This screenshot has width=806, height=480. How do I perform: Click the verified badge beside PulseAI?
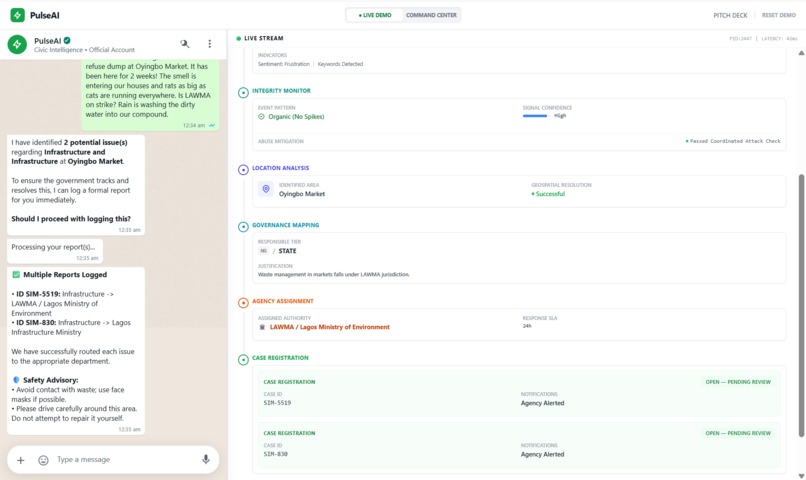[67, 40]
